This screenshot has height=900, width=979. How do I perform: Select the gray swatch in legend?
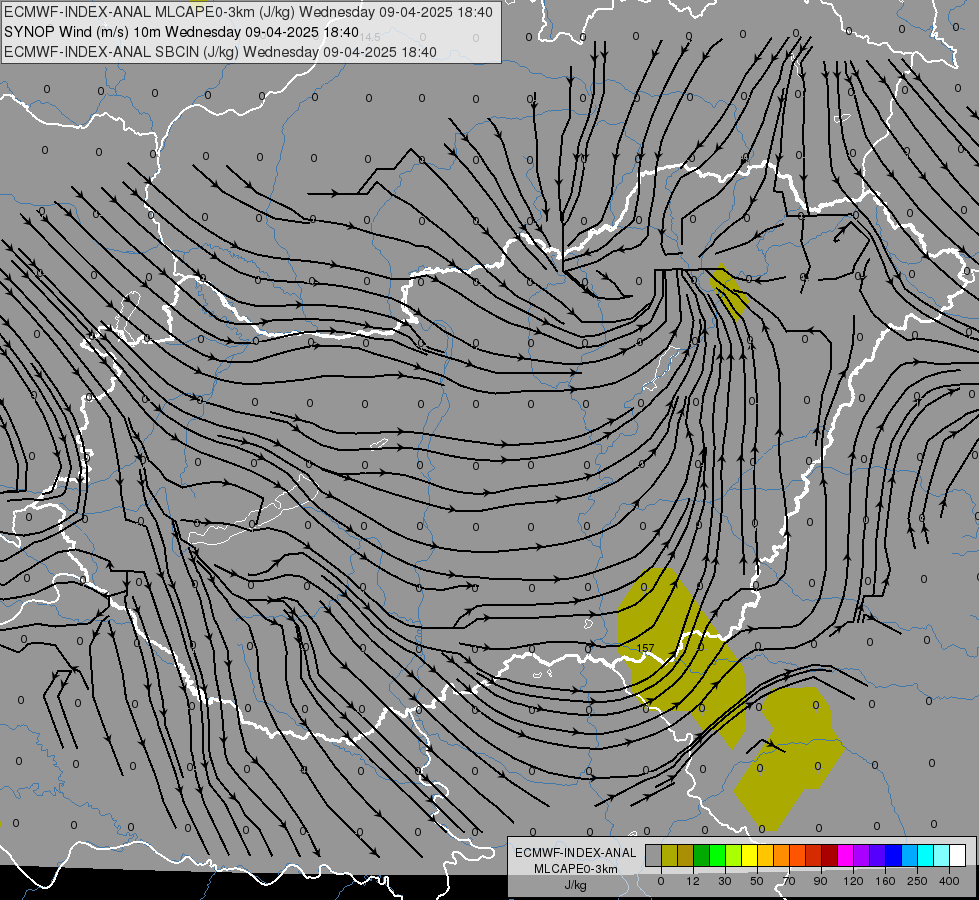(654, 856)
